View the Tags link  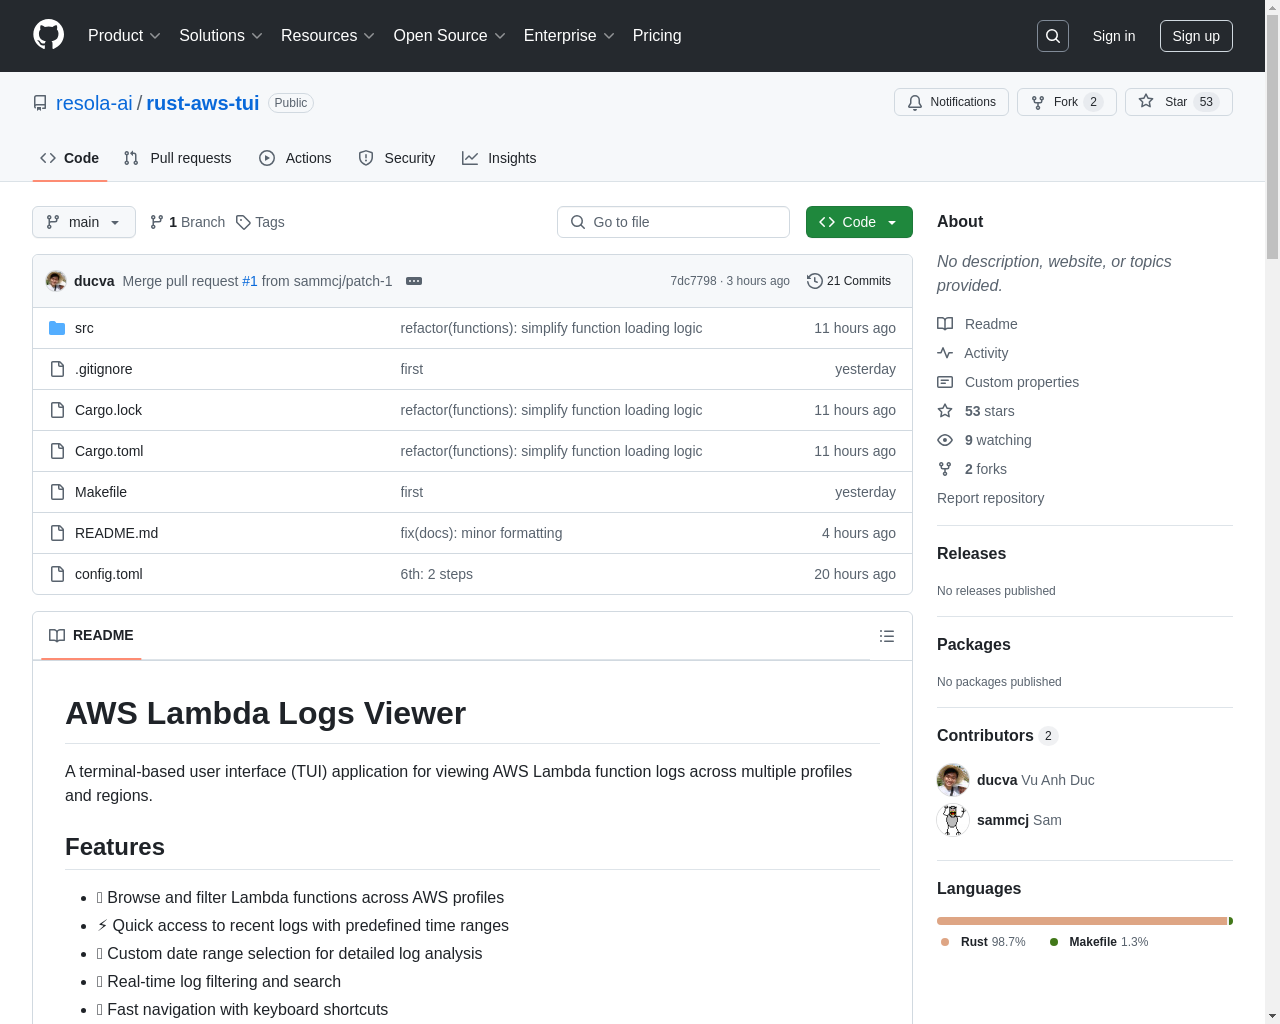click(x=260, y=222)
